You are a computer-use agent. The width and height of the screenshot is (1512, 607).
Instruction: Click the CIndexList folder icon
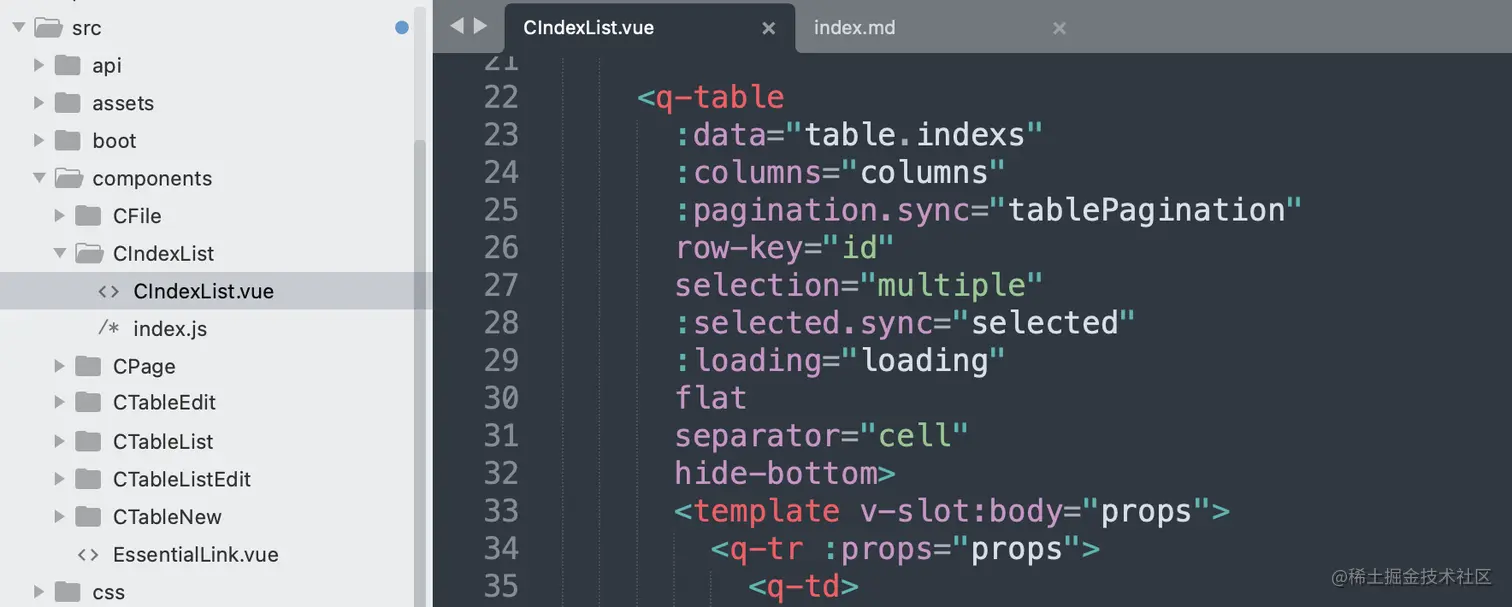click(89, 253)
